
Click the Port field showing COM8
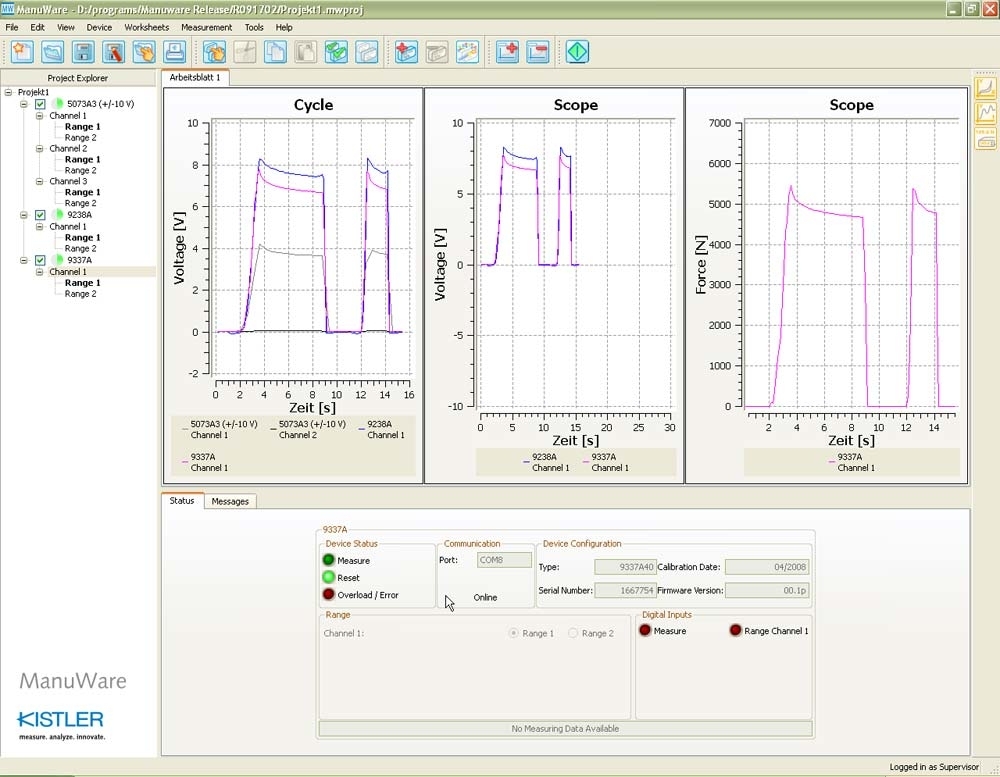coord(504,560)
